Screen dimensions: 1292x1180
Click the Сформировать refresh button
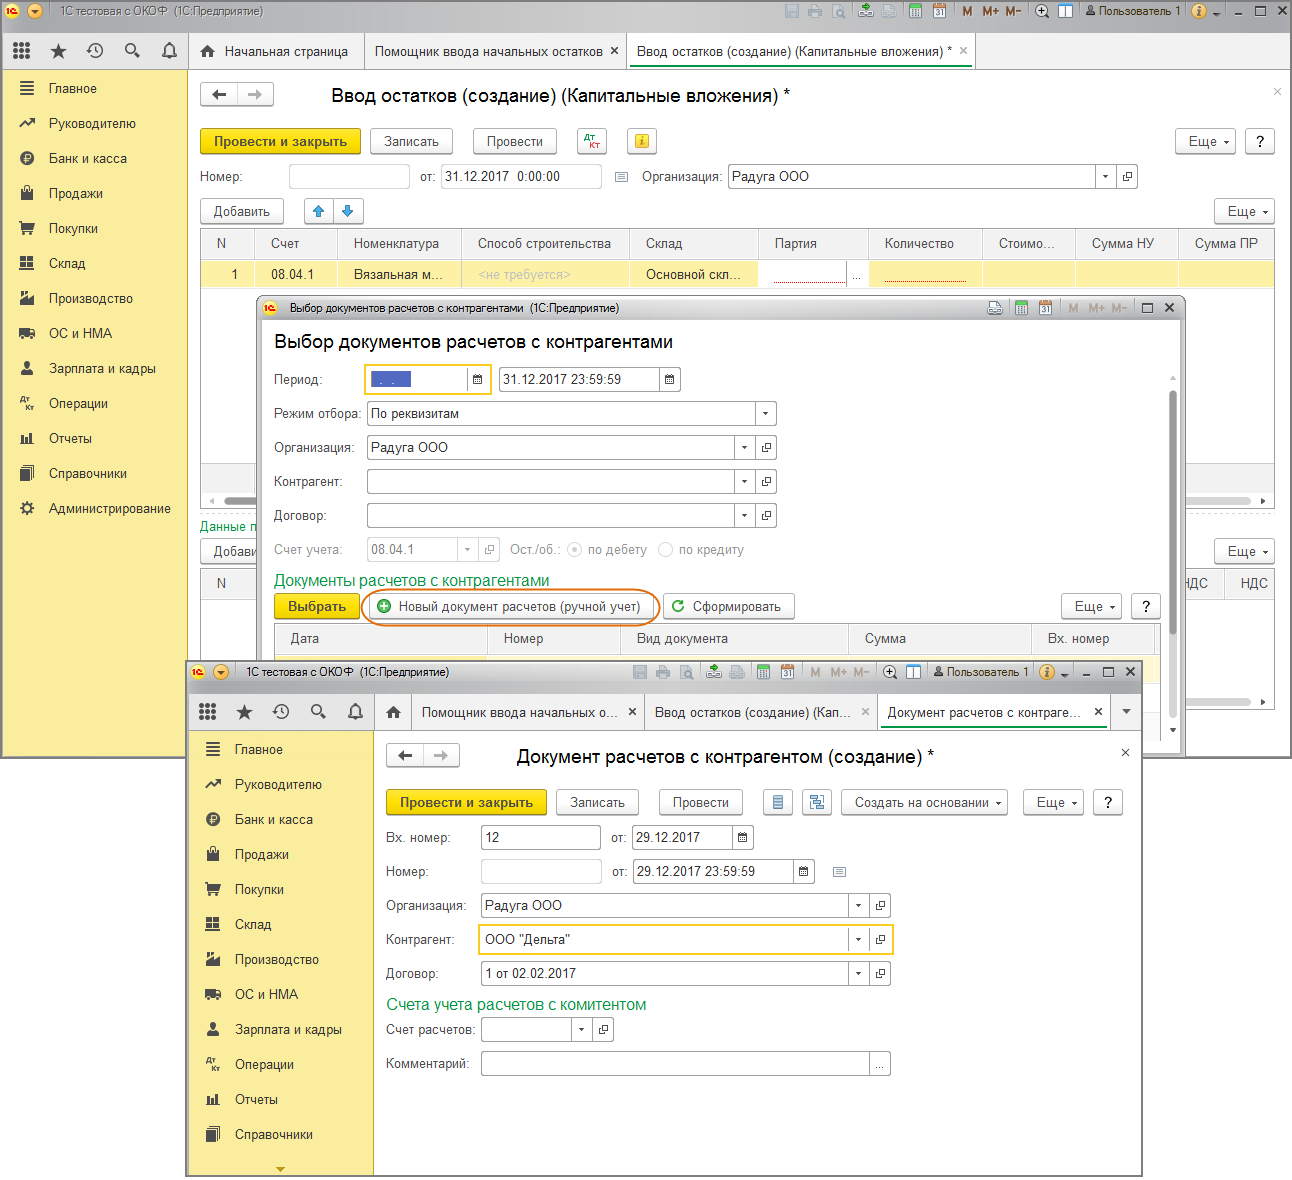[x=728, y=607]
